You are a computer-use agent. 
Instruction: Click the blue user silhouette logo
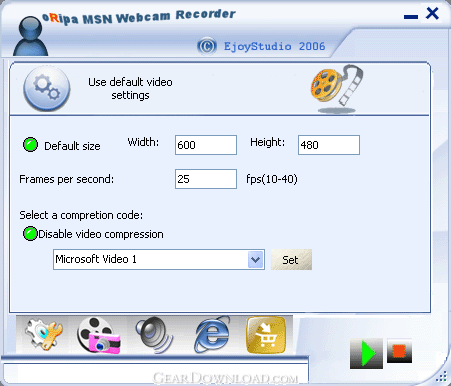pos(30,36)
